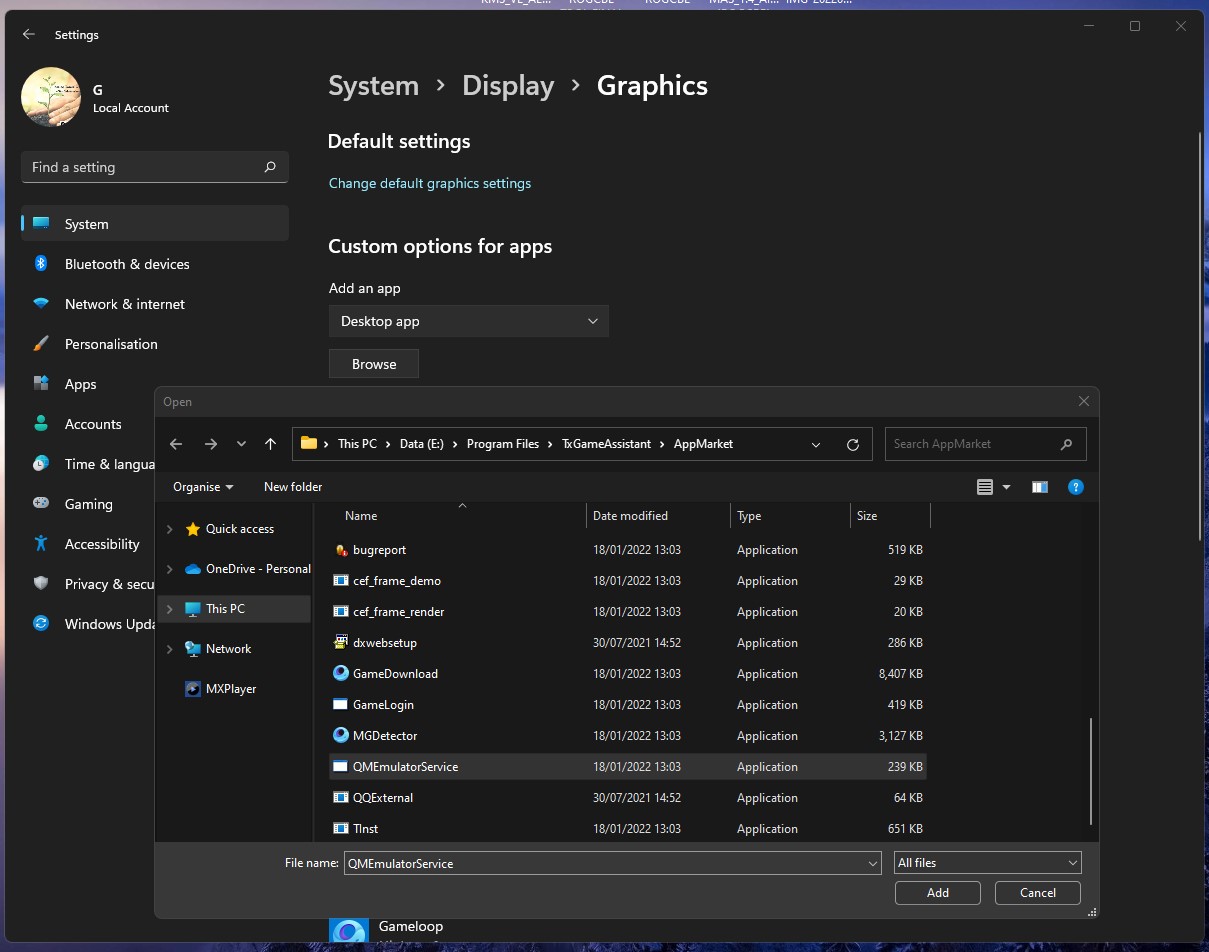Open Change default graphics settings link
This screenshot has height=952, width=1209.
coord(430,183)
